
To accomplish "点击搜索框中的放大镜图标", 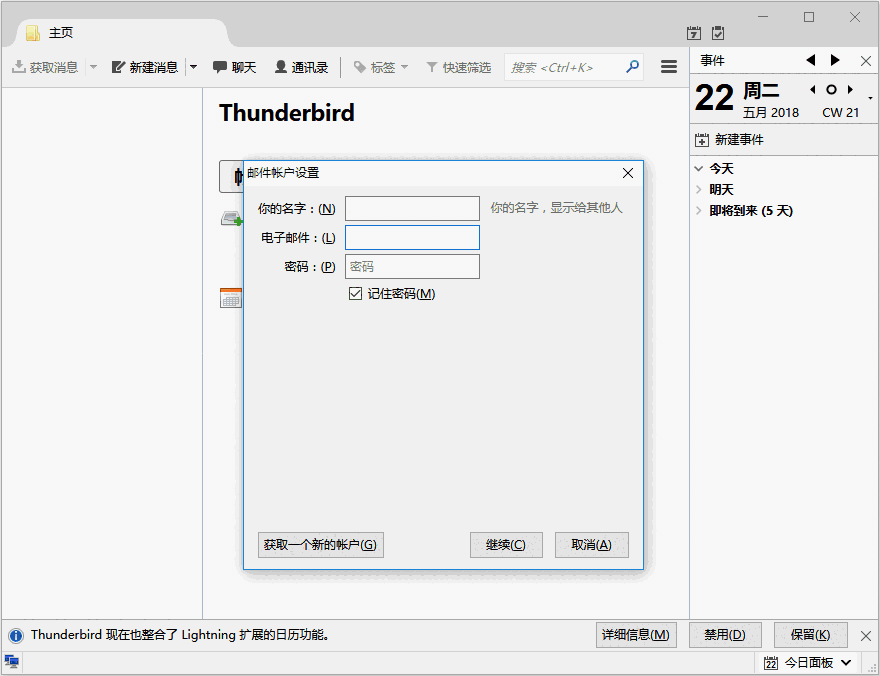I will [632, 66].
